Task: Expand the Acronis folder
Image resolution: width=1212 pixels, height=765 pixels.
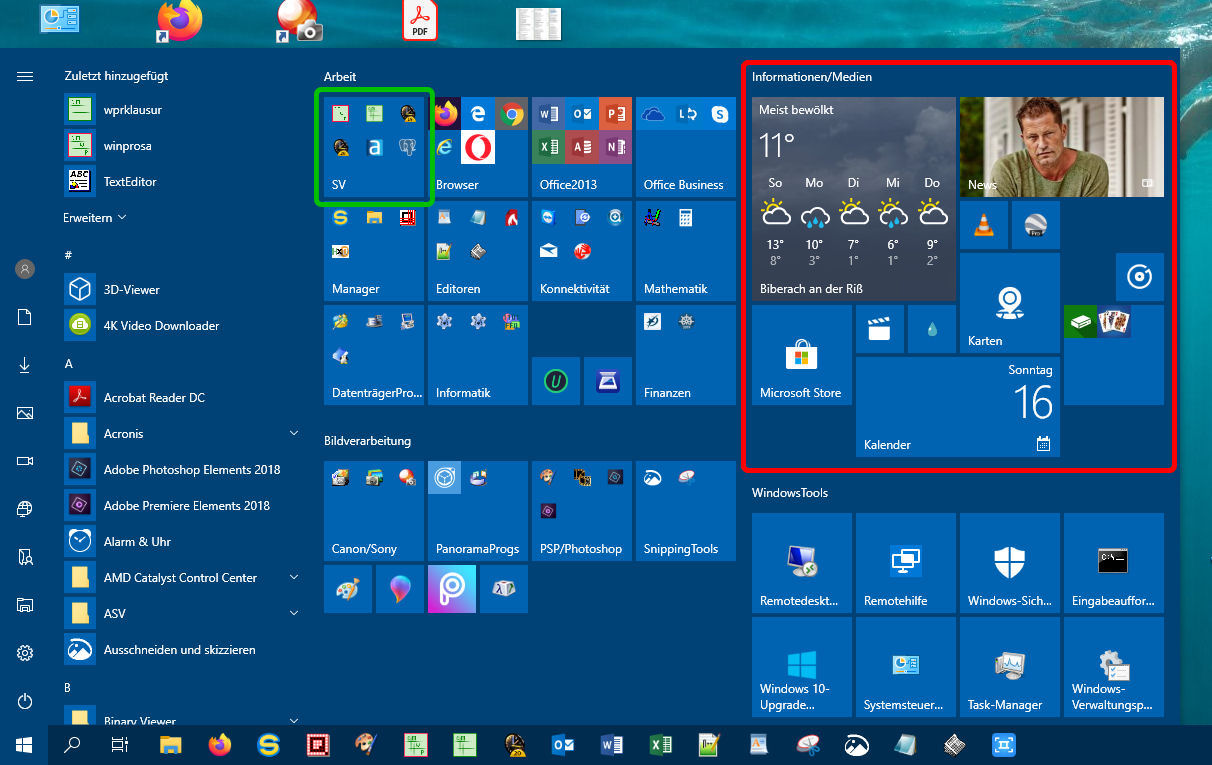Action: coord(294,433)
